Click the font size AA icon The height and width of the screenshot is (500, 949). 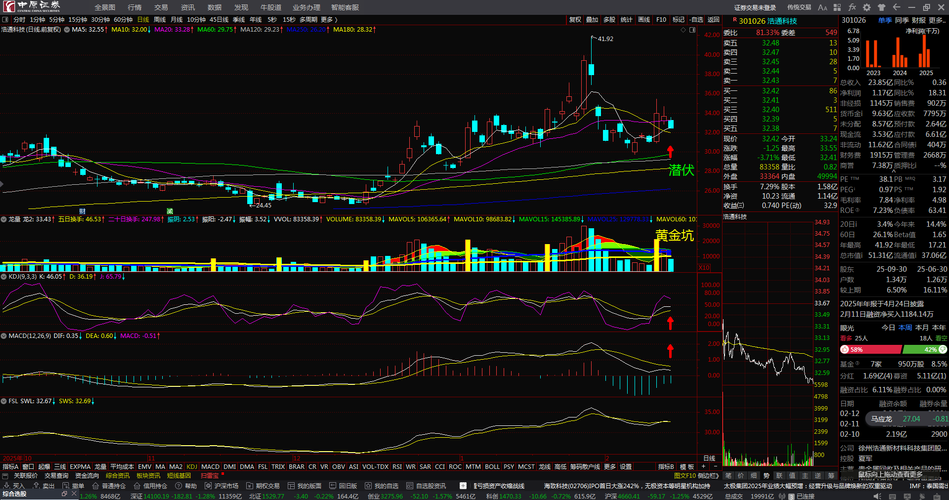tap(822, 7)
